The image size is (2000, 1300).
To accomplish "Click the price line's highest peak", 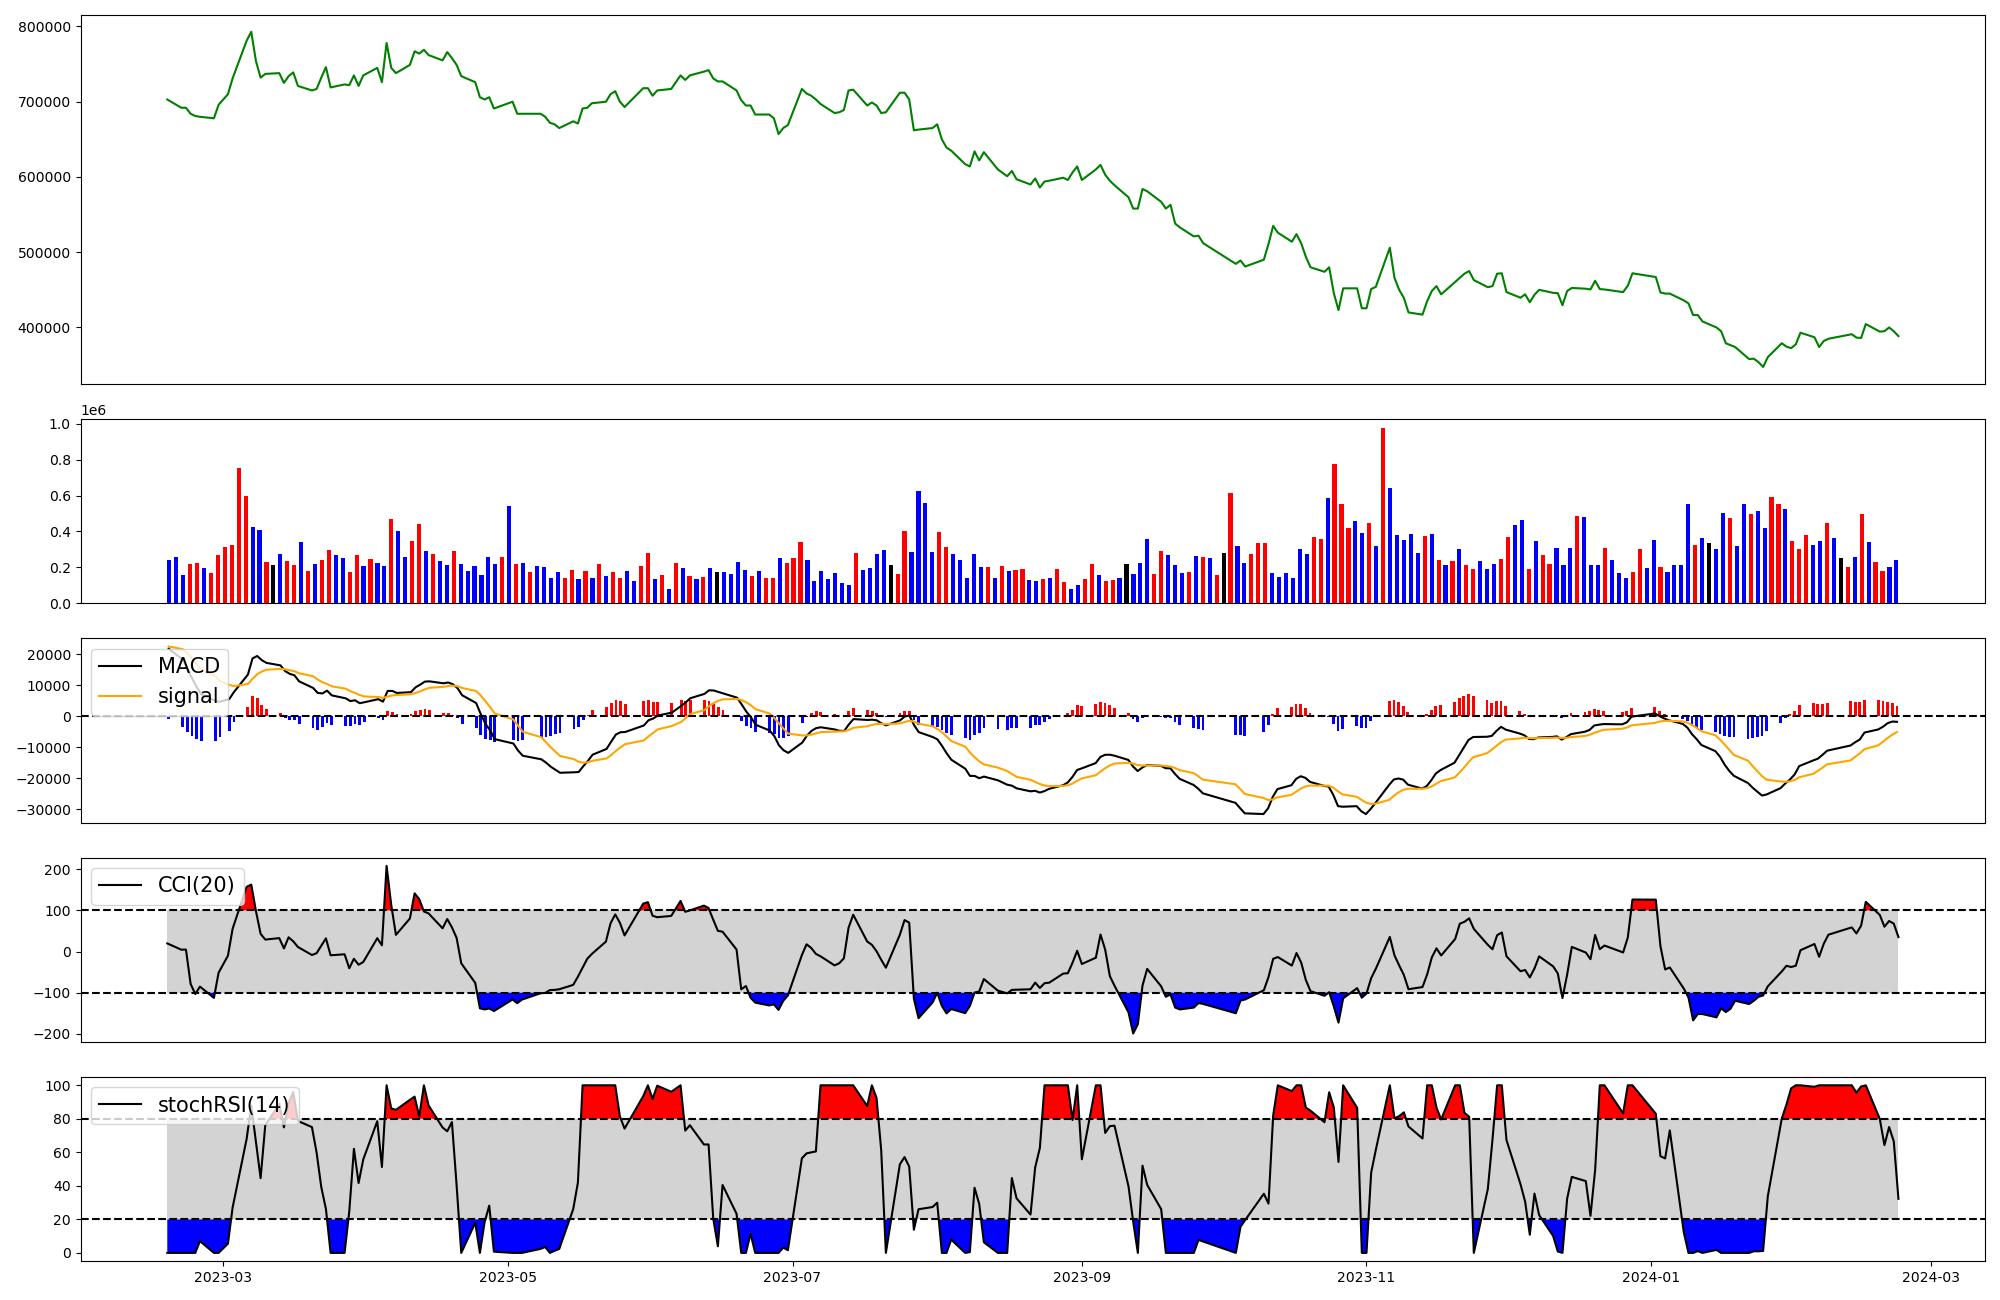I will pyautogui.click(x=251, y=32).
